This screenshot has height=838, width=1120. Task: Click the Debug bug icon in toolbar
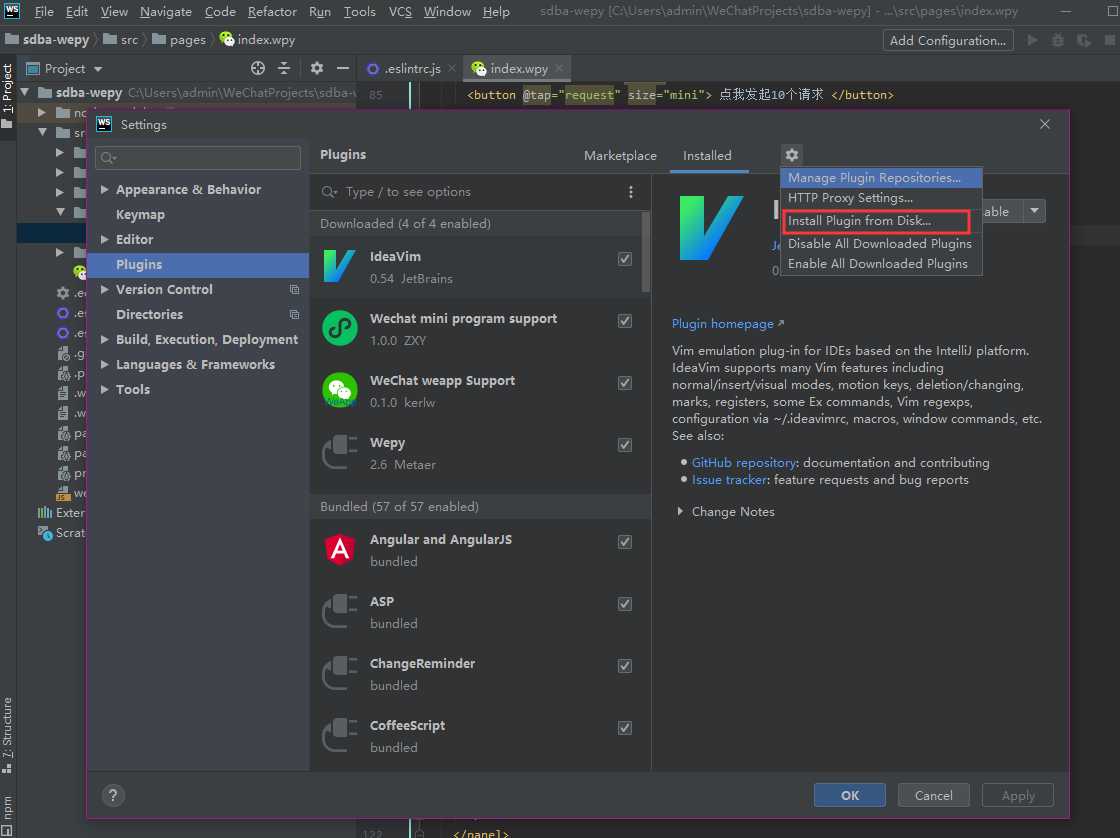[1058, 40]
